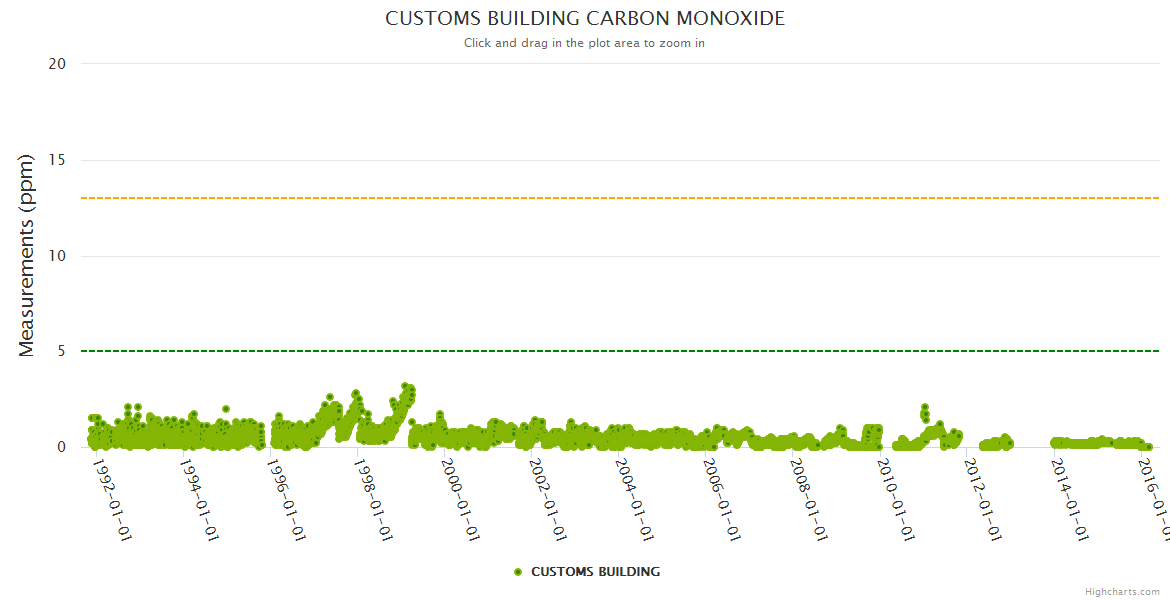
Task: Click the y-axis label 10
Action: [x=57, y=256]
